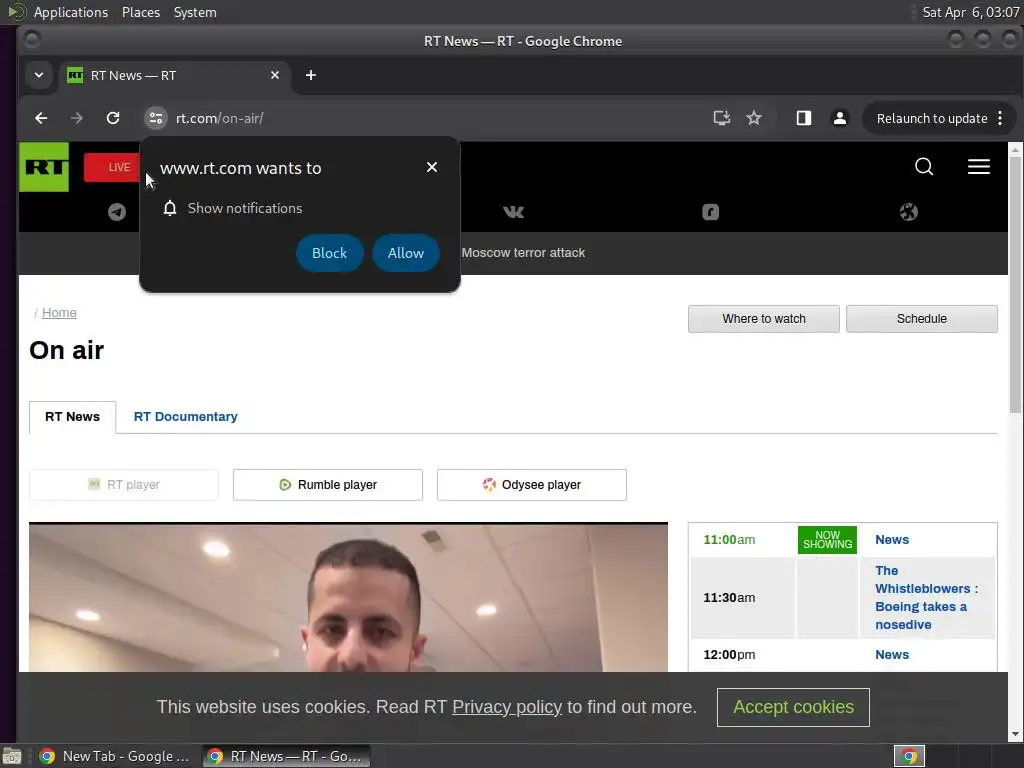Open Moscow terror attack topic link
This screenshot has height=768, width=1024.
click(x=523, y=253)
